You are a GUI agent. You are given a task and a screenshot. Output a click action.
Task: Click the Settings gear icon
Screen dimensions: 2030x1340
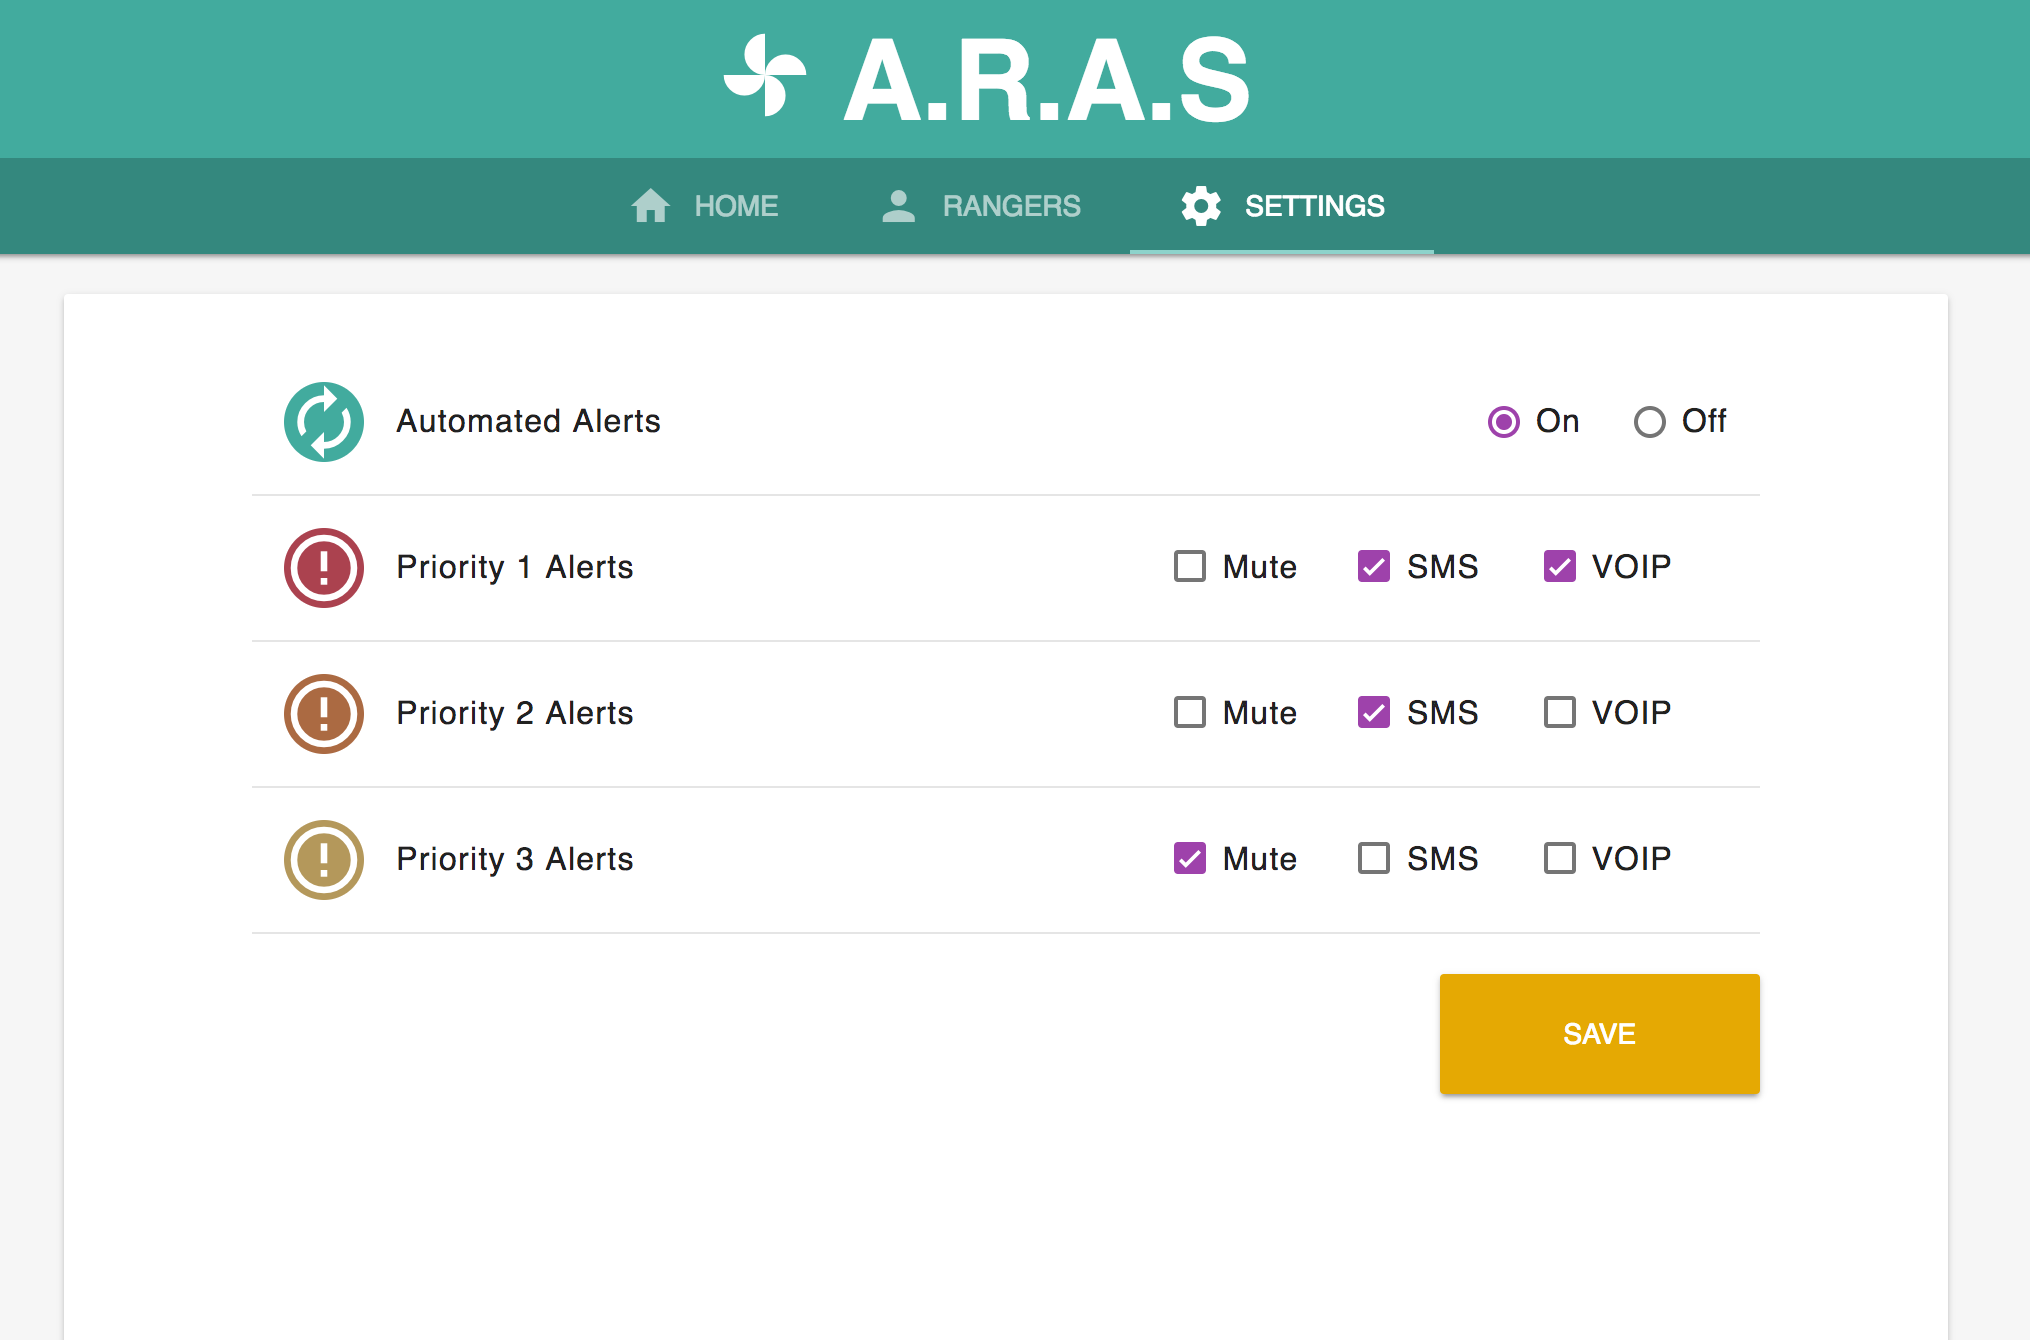(x=1200, y=206)
